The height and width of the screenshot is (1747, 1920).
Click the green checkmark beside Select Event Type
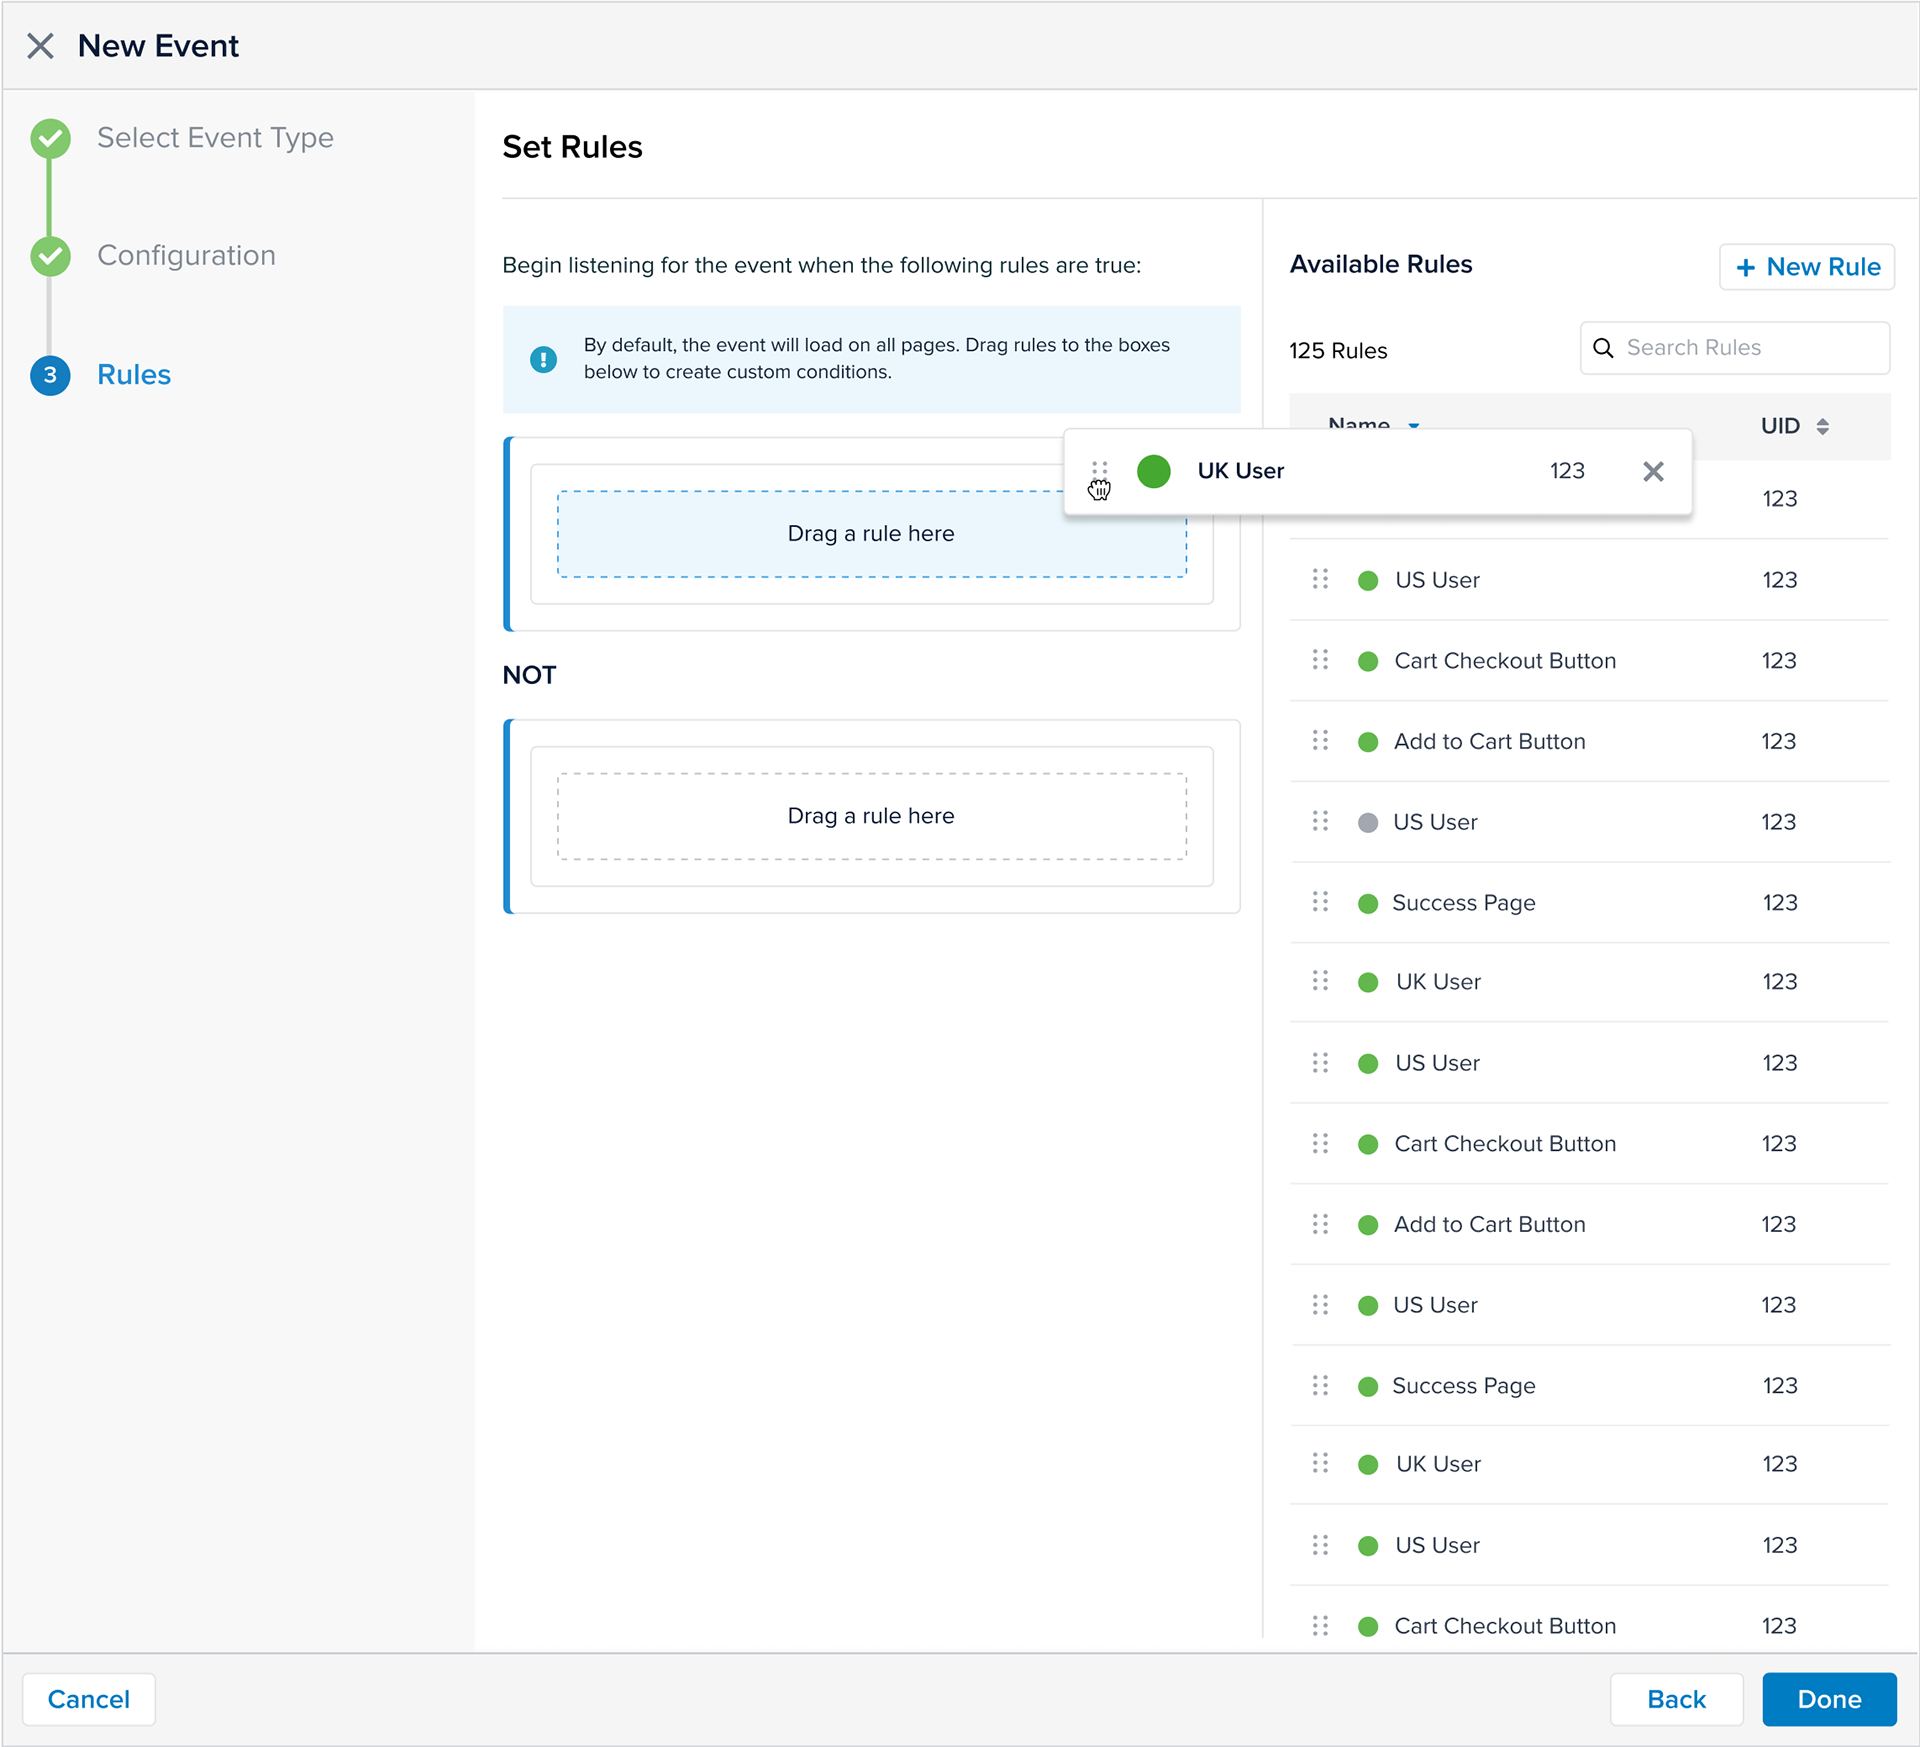[x=50, y=138]
